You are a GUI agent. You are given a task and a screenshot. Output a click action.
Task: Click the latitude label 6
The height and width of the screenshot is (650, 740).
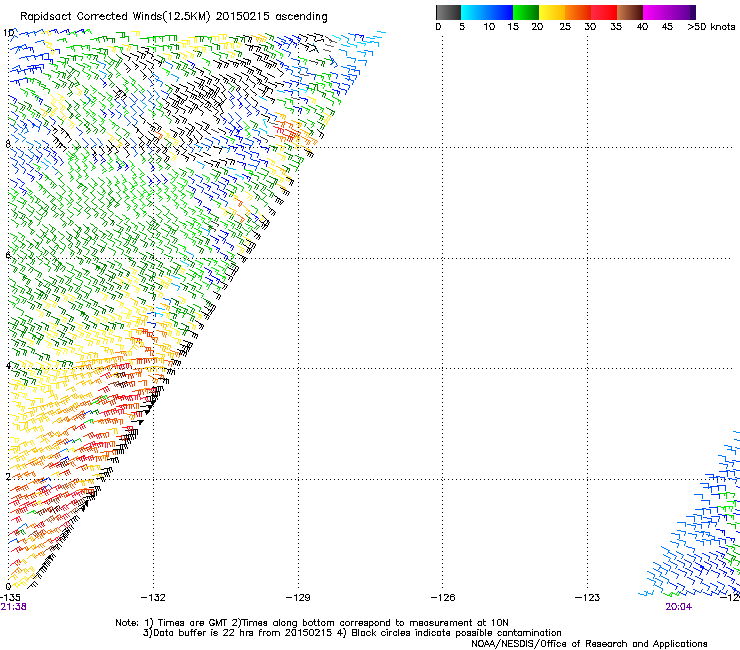[x=8, y=255]
